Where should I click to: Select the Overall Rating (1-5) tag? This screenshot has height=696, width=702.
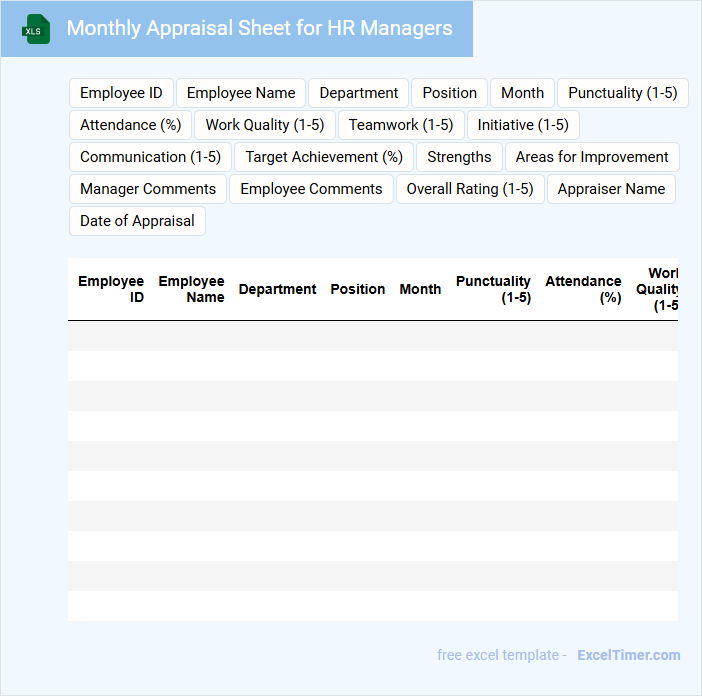pyautogui.click(x=470, y=189)
